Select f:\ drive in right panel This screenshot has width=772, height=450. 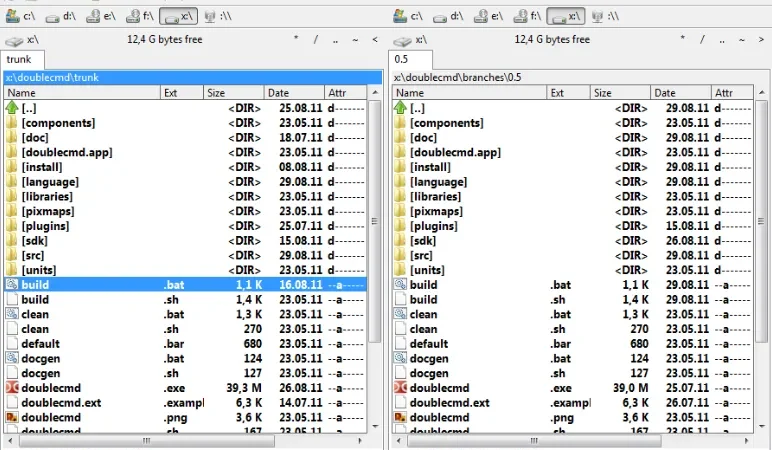click(527, 16)
